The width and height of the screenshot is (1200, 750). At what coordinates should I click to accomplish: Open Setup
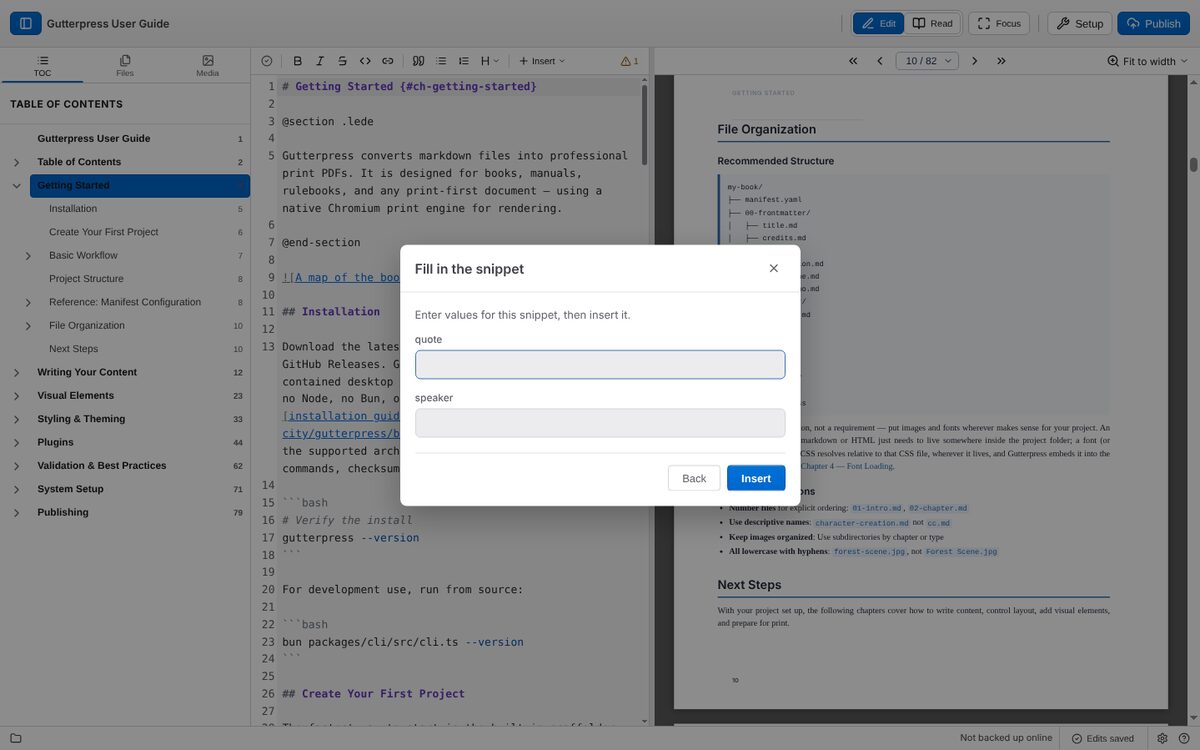[x=1079, y=23]
